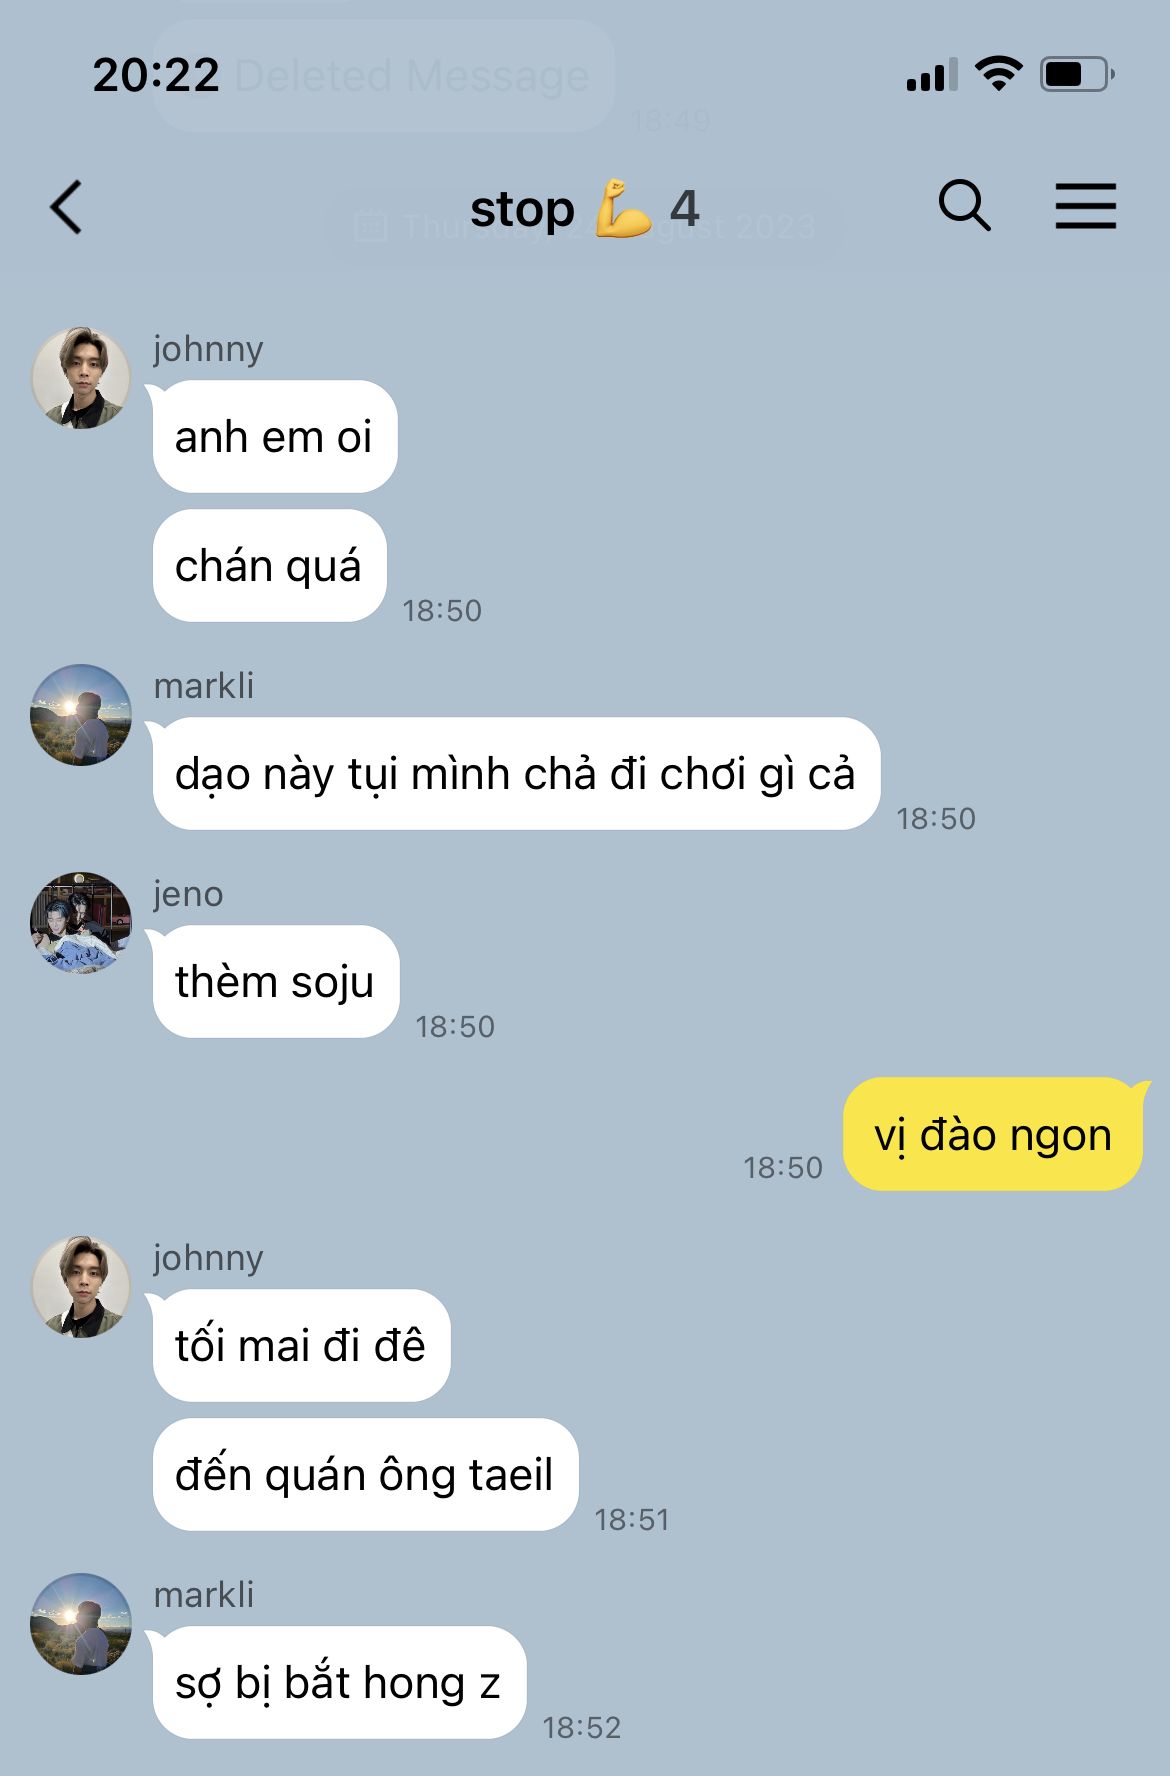1170x1776 pixels.
Task: Tap jeno's sender name label
Action: (188, 893)
